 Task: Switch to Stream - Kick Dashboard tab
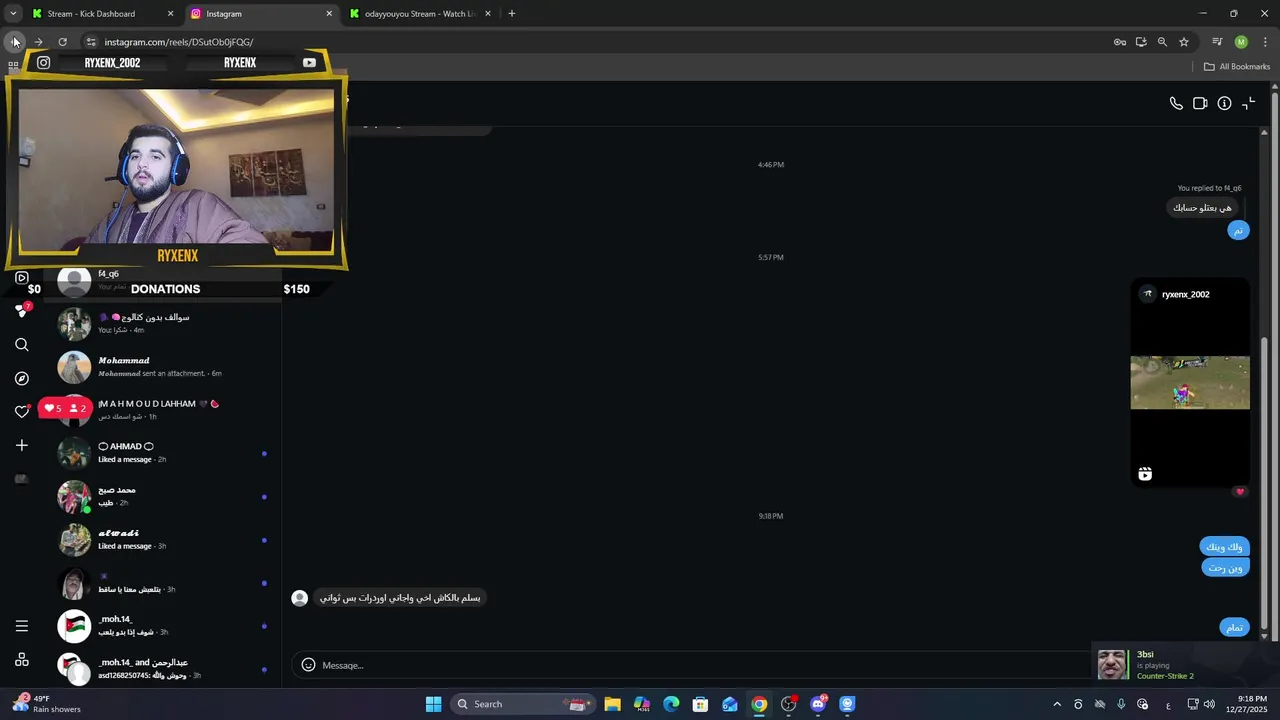tap(100, 14)
